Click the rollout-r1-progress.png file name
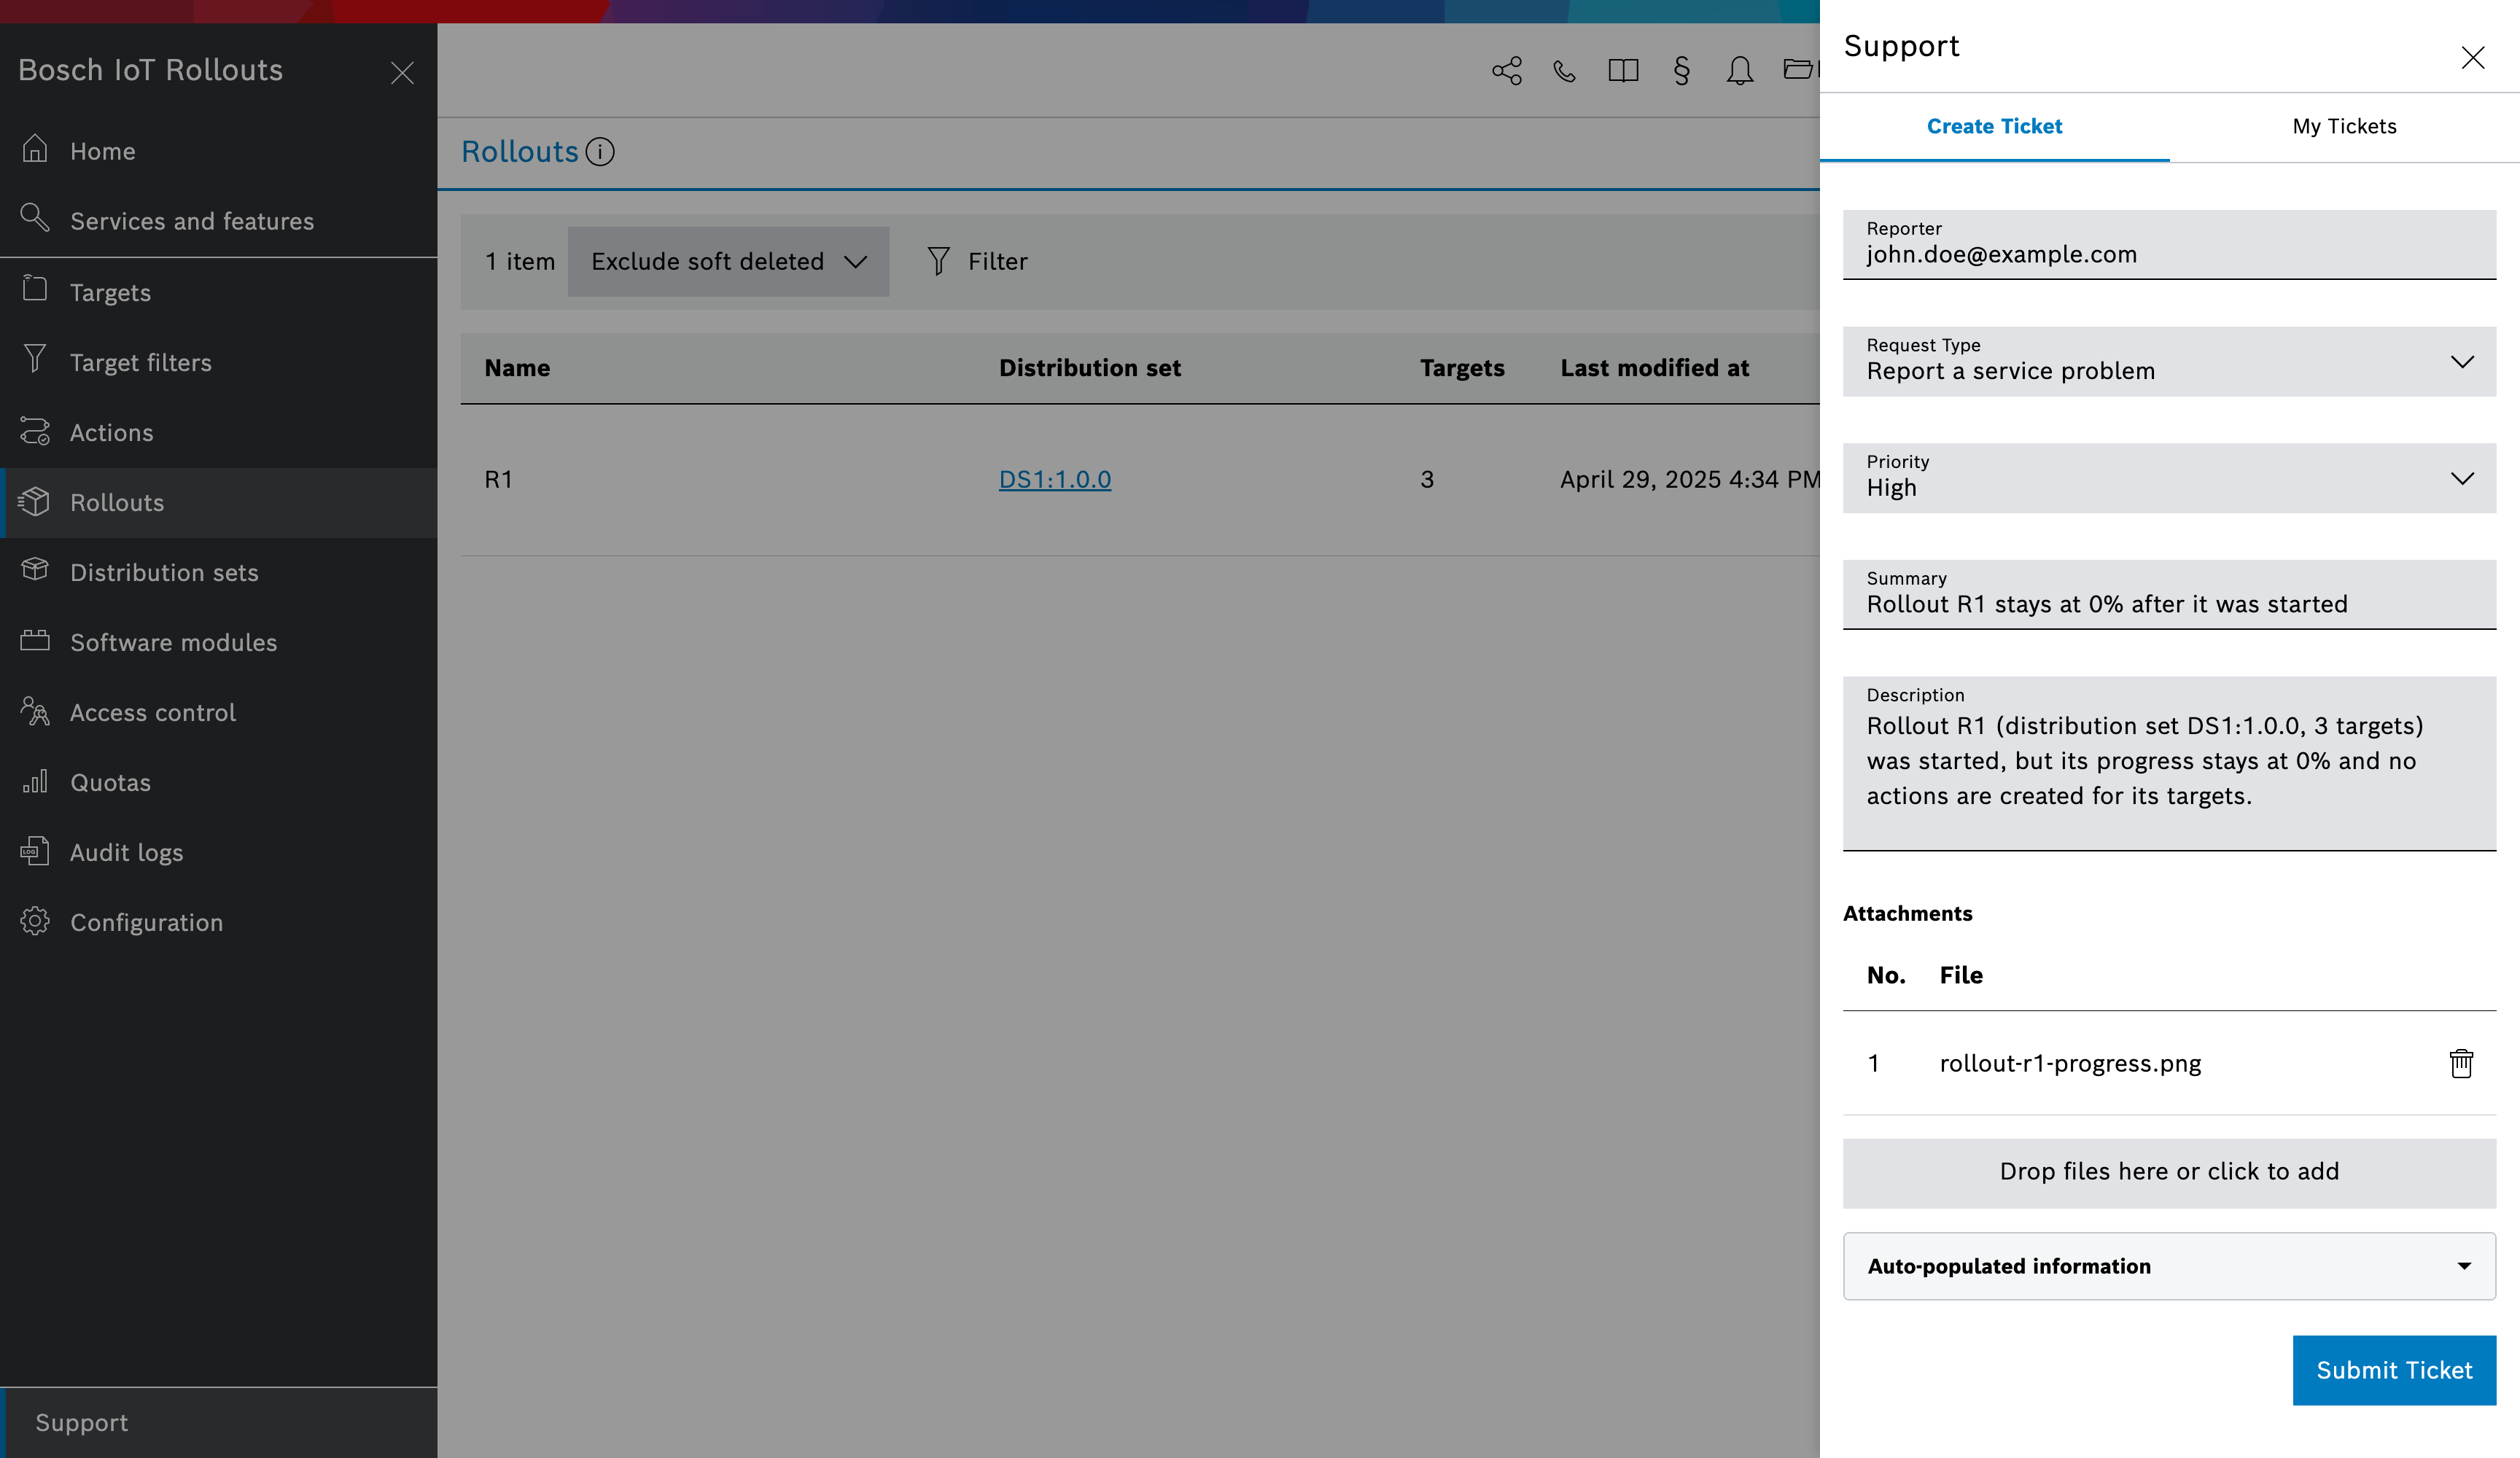The width and height of the screenshot is (2520, 1458). pos(2070,1063)
